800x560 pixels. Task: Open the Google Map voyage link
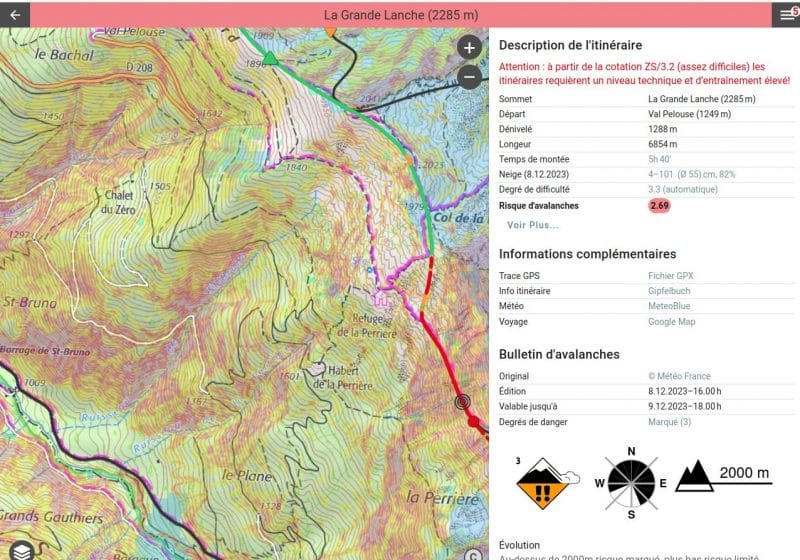pos(673,322)
